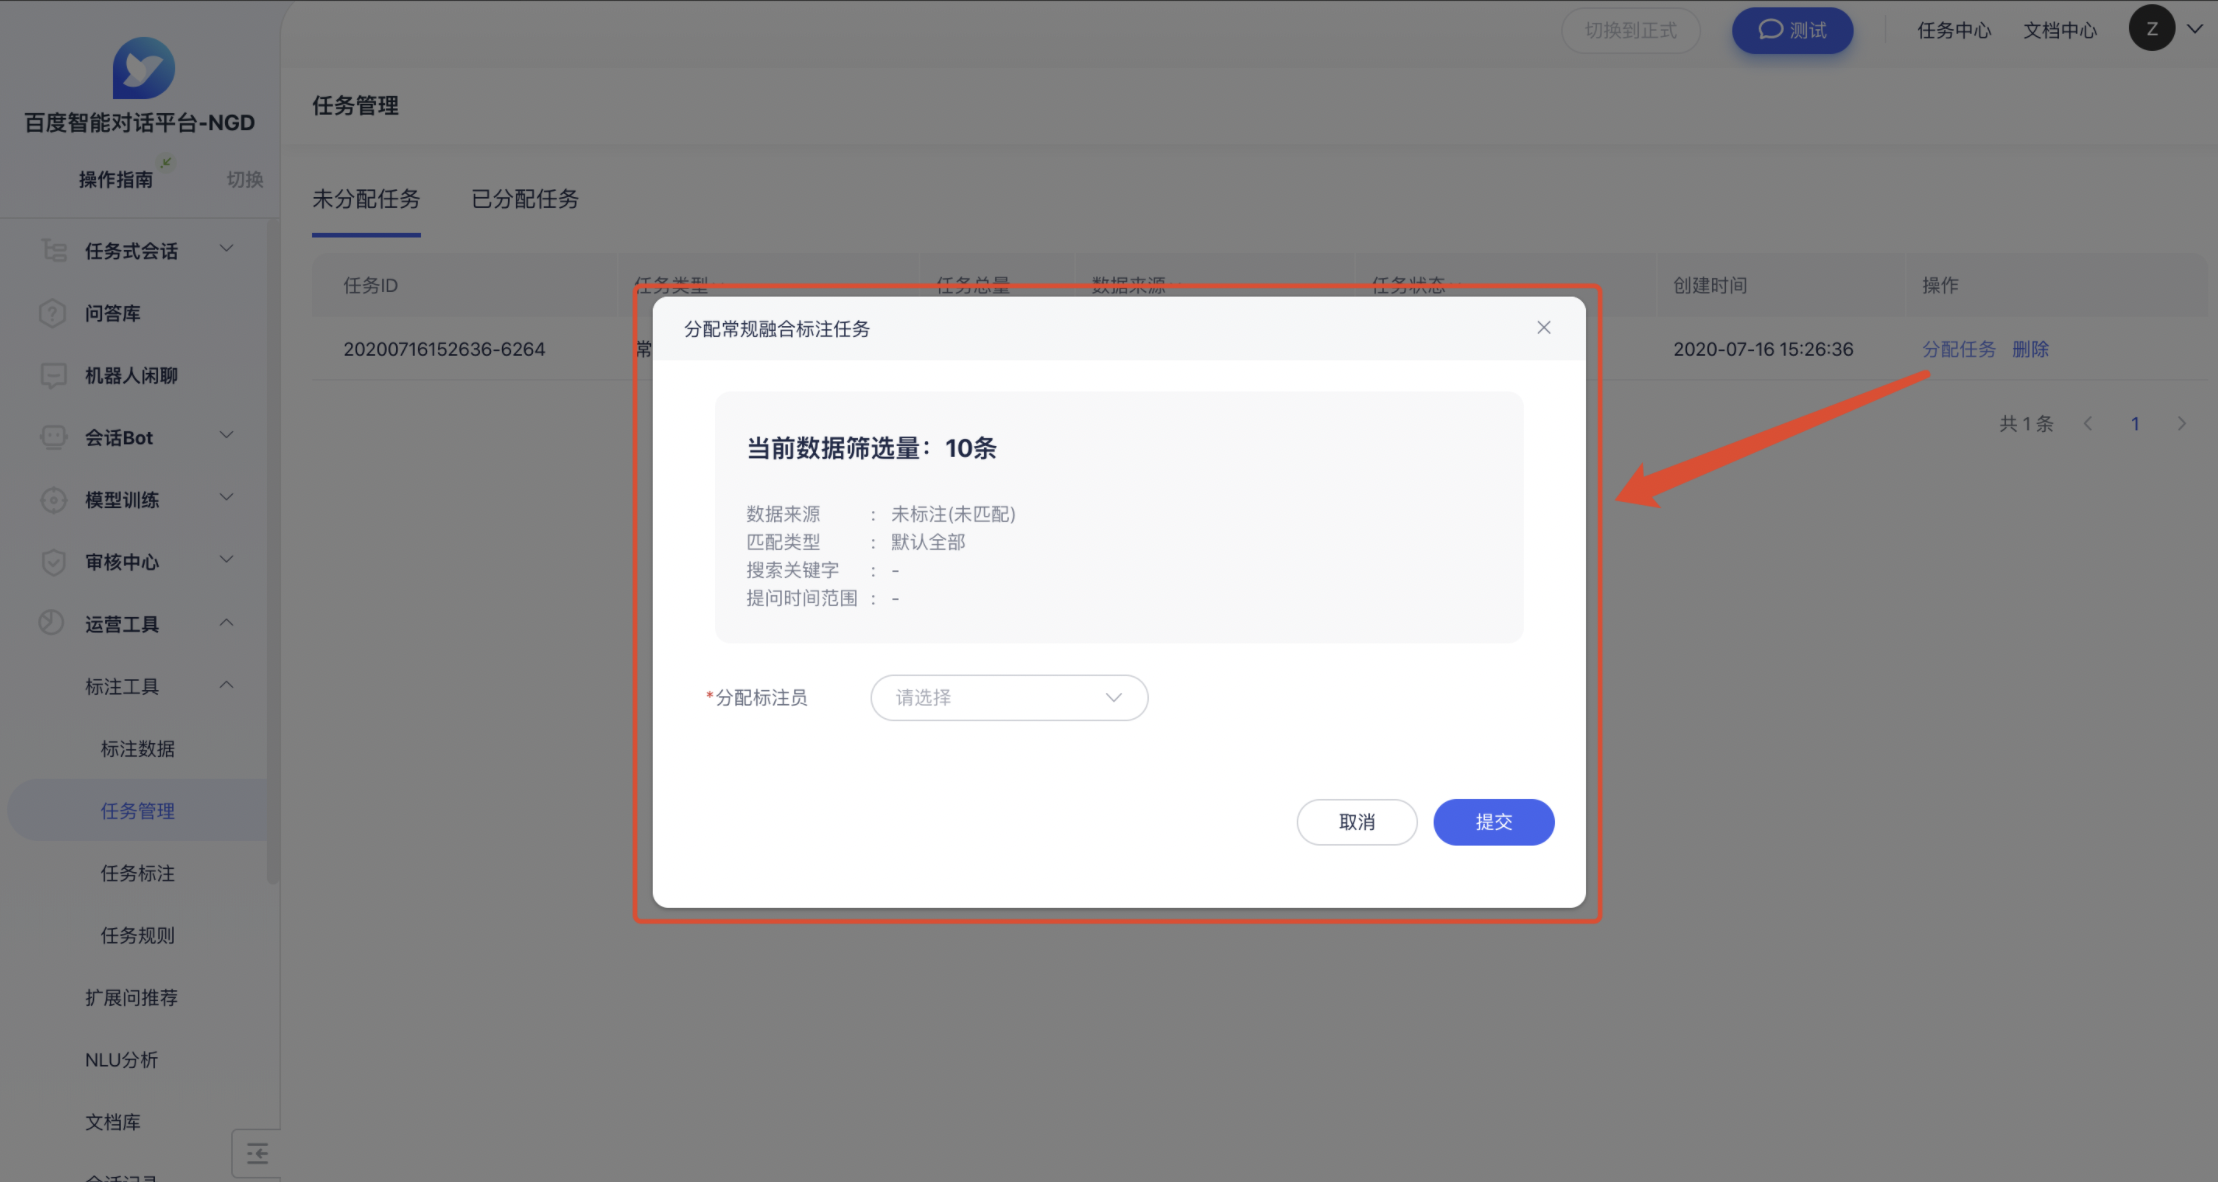Viewport: 2218px width, 1182px height.
Task: Click the 测试 chat test button
Action: click(x=1792, y=30)
